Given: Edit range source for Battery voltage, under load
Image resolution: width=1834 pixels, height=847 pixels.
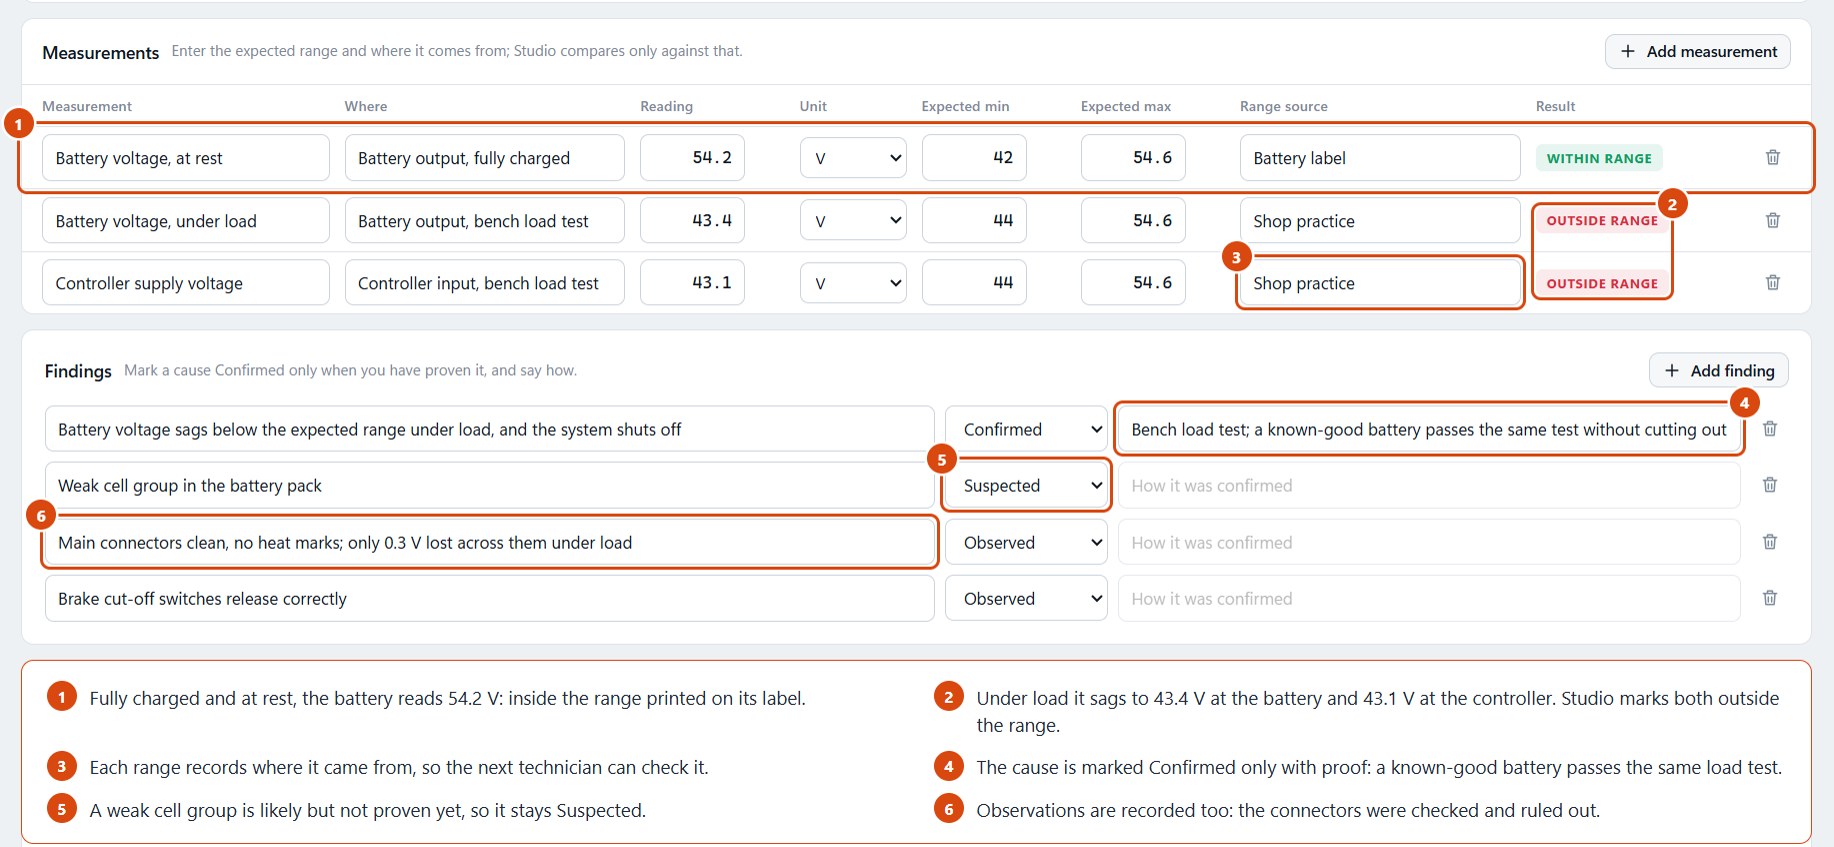Looking at the screenshot, I should coord(1380,220).
